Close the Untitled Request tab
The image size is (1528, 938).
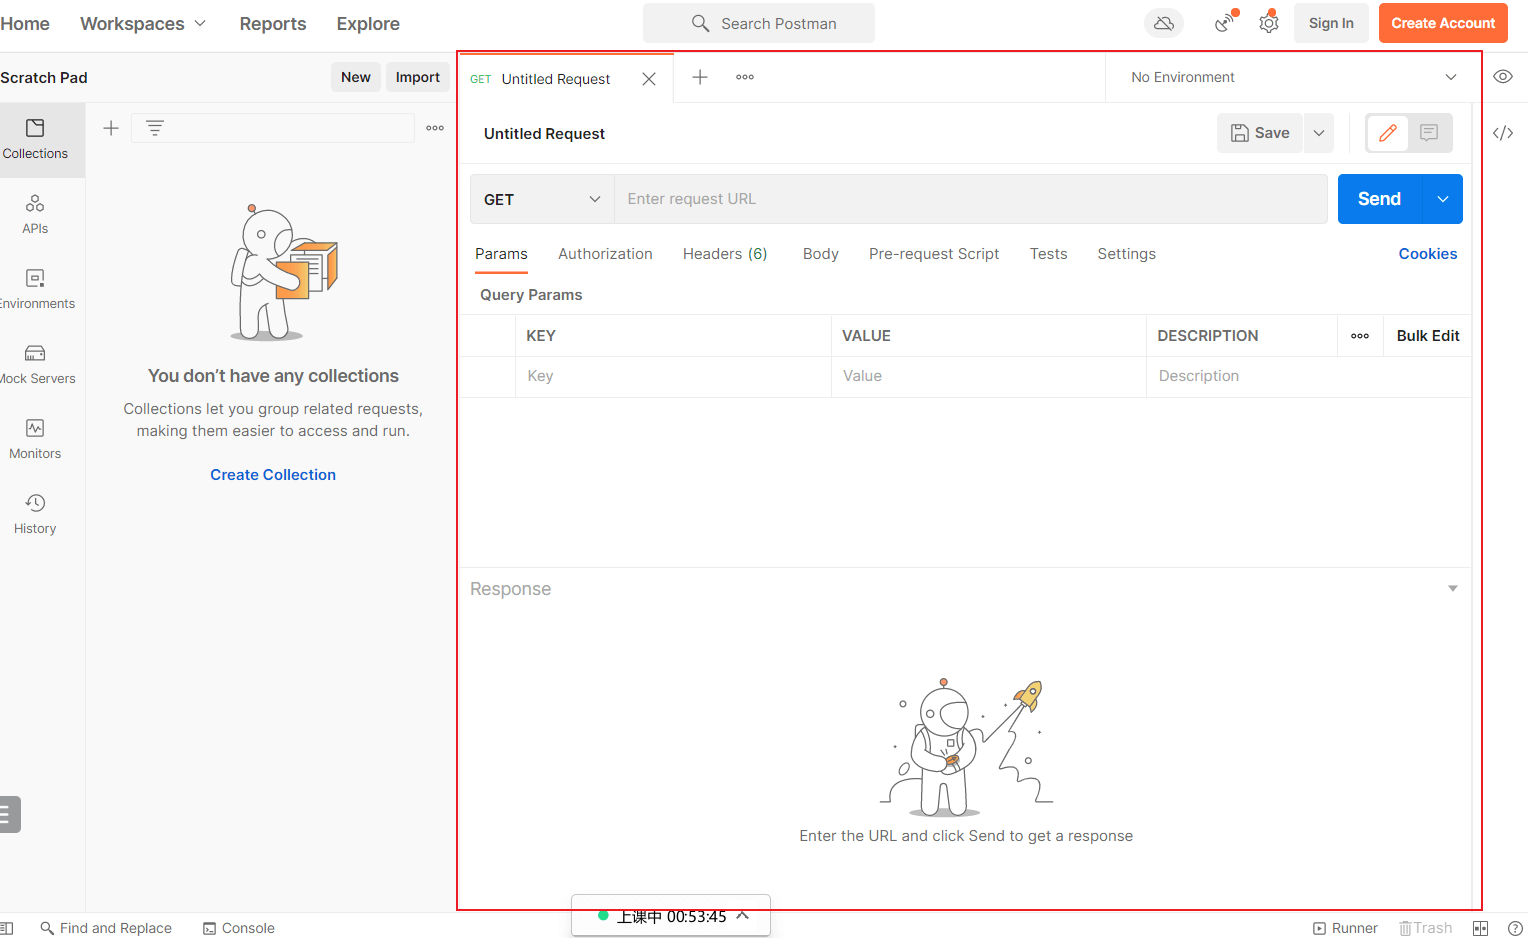coord(649,79)
